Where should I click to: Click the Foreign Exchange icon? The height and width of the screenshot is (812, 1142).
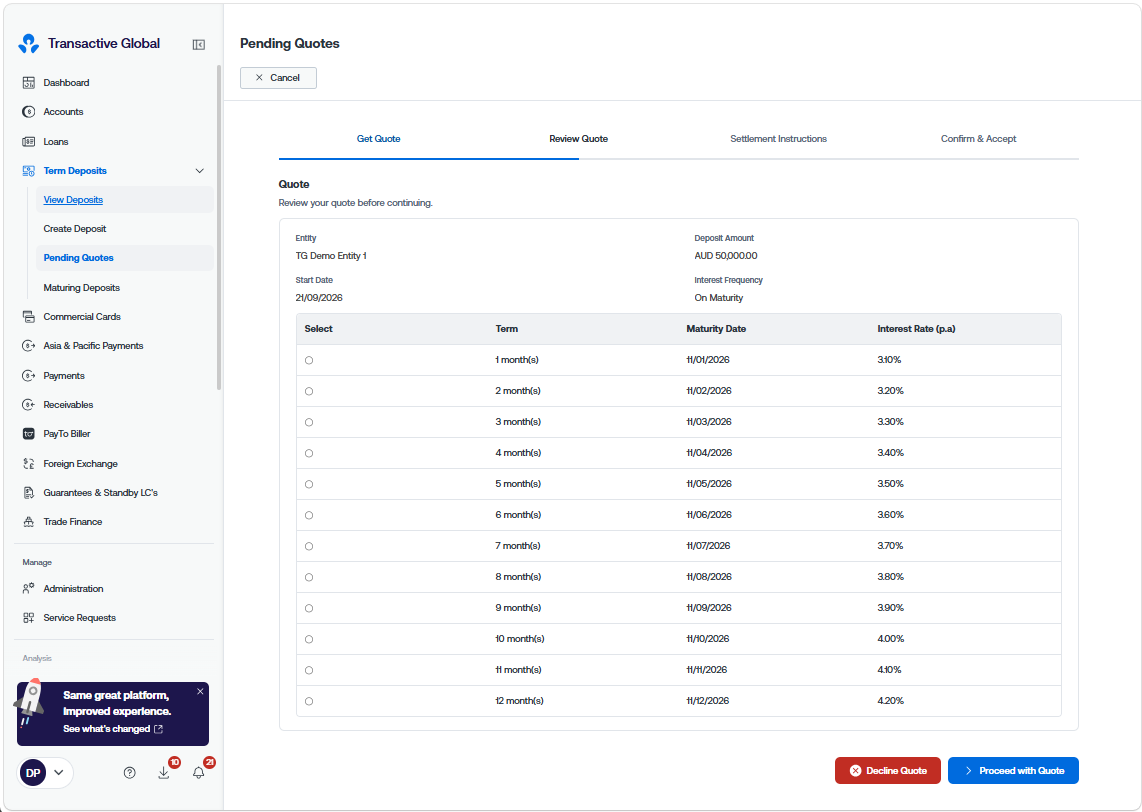pos(28,464)
